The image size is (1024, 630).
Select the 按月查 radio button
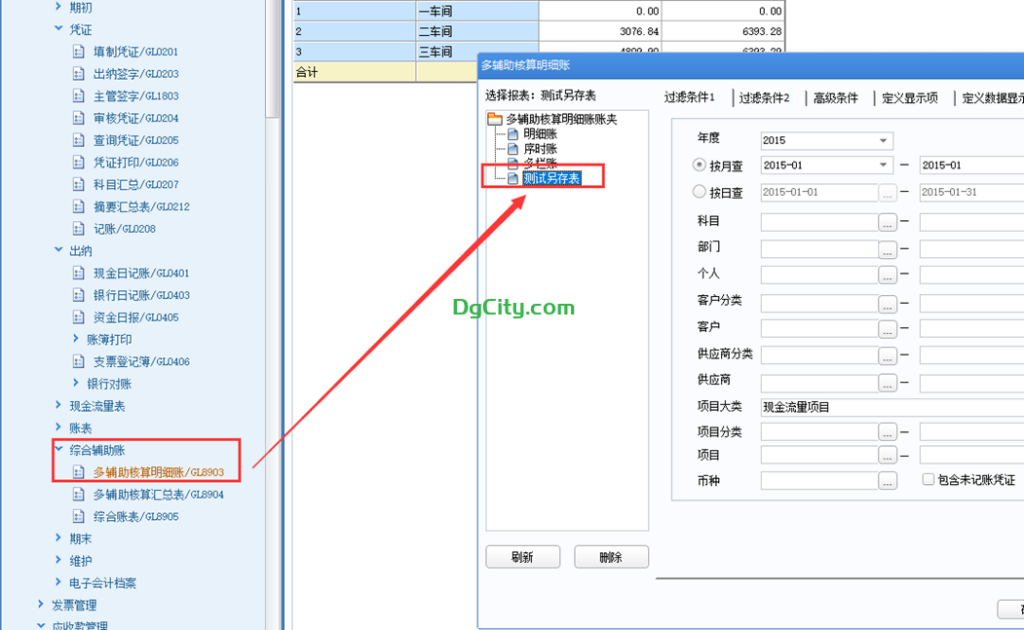coord(699,165)
